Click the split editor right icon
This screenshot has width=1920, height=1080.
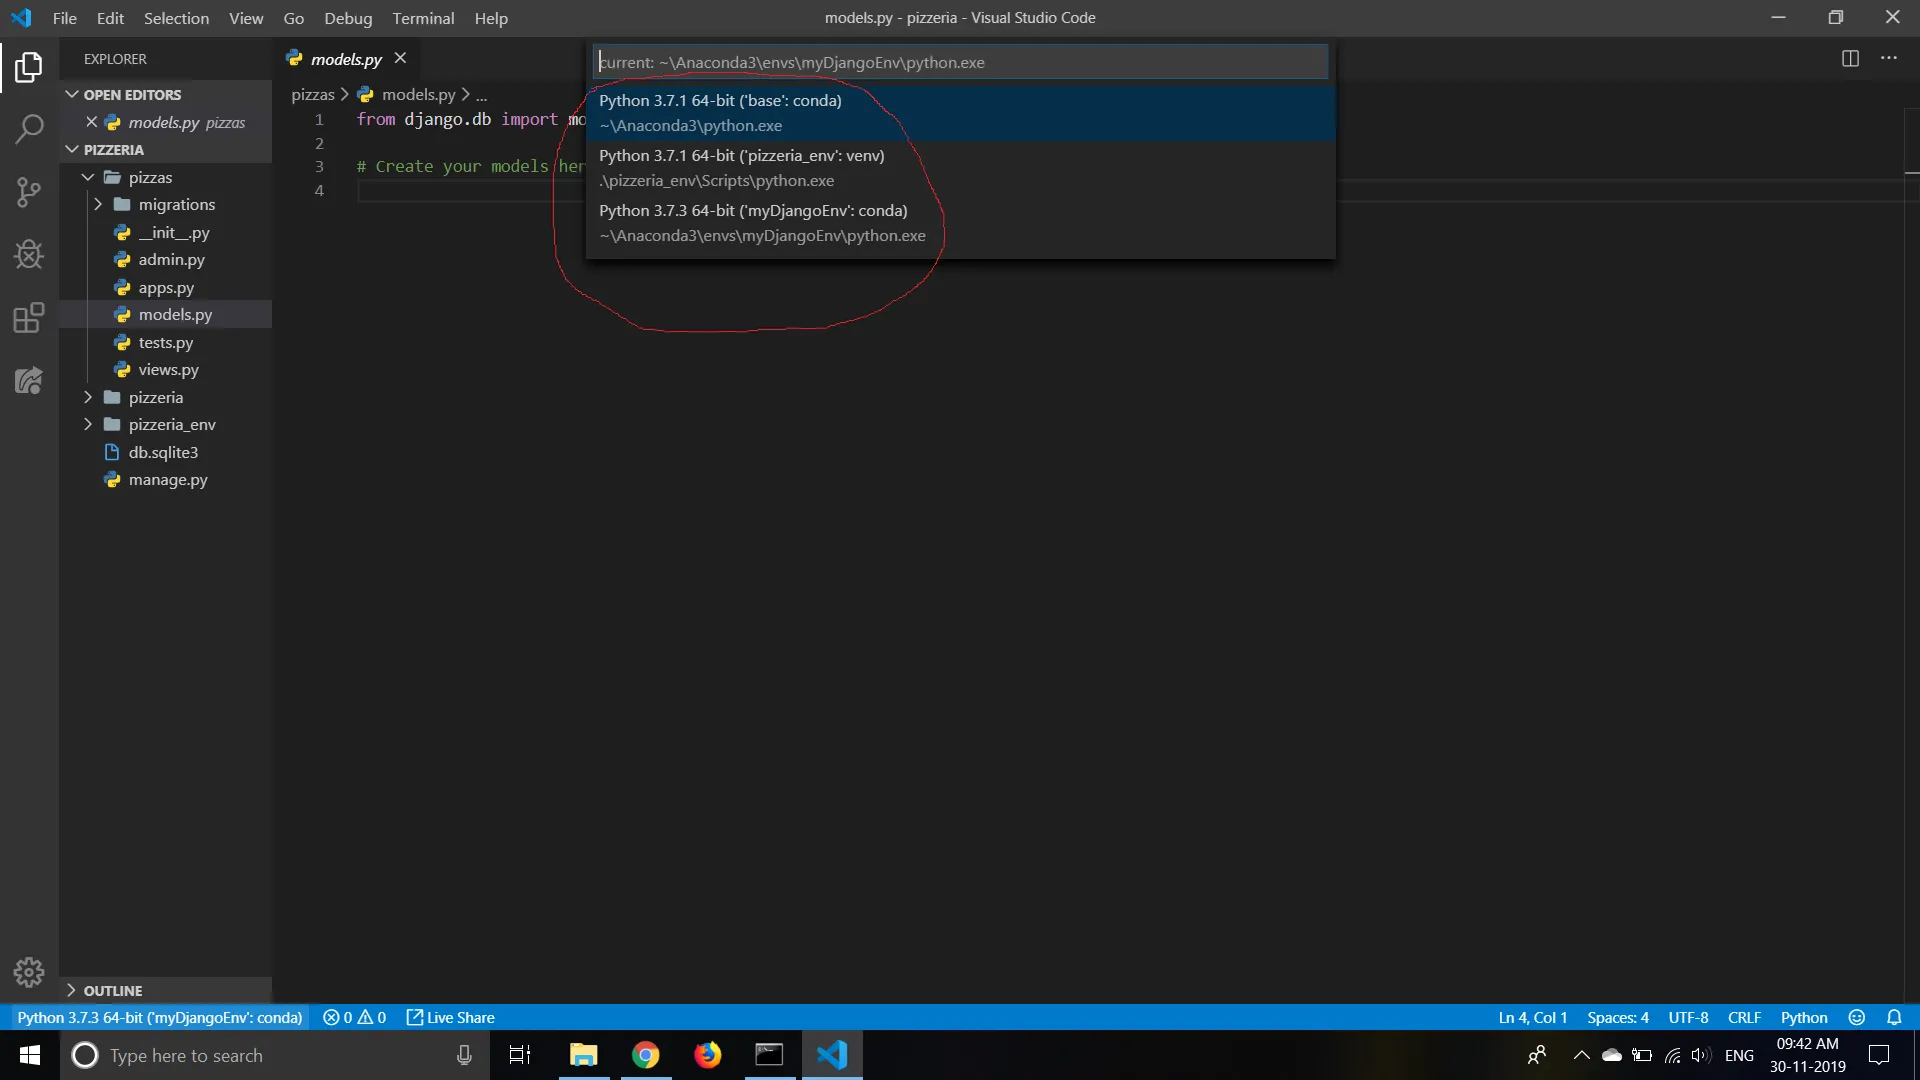click(x=1850, y=58)
